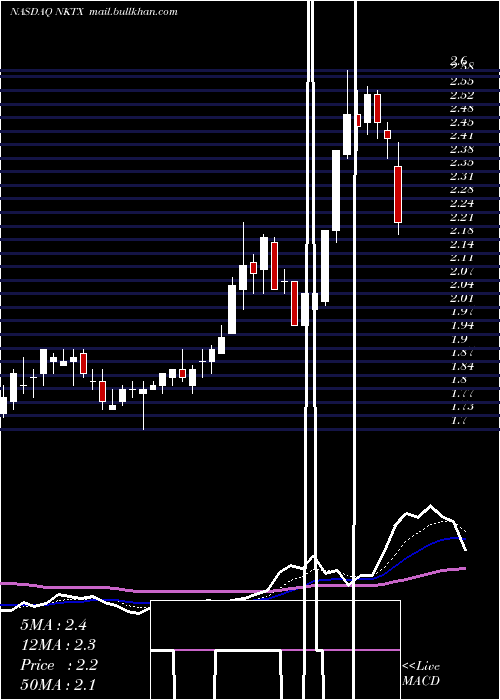Click the 1.8 price axis label
The image size is (500, 700).
(x=458, y=380)
